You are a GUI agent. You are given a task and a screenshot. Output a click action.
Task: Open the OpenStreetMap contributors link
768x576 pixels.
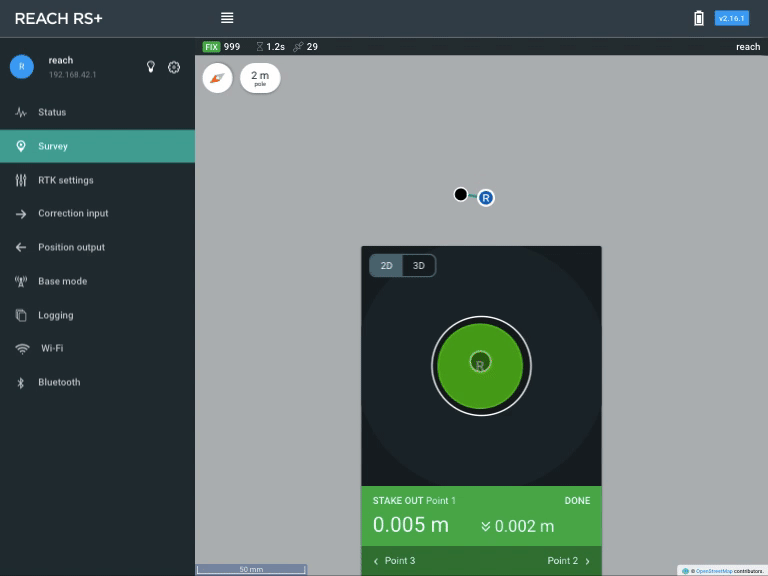point(712,571)
